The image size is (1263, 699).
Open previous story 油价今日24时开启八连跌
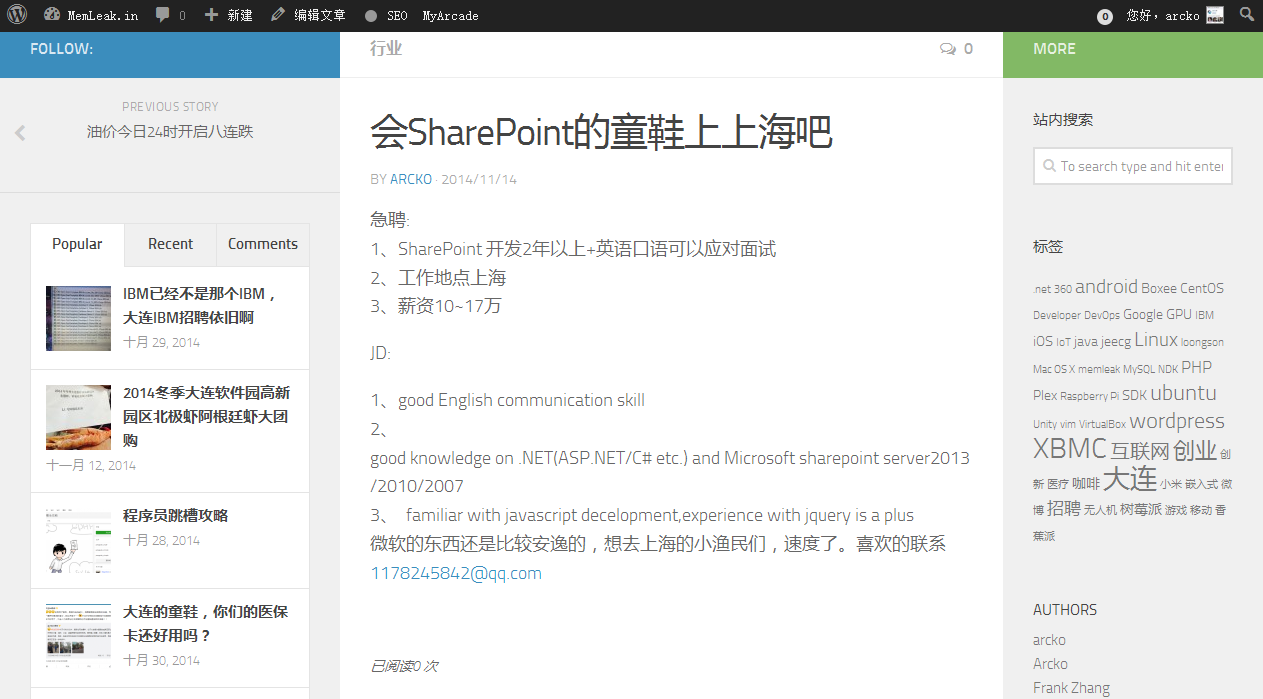click(x=170, y=131)
